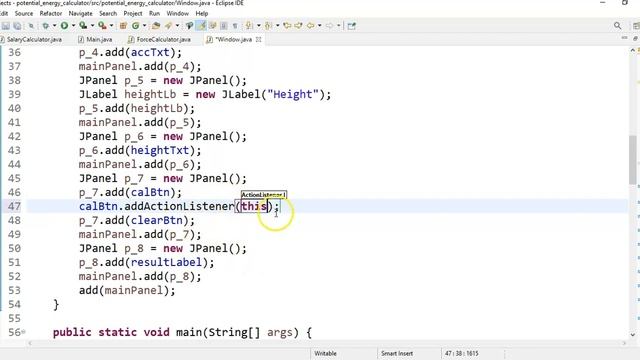640x360 pixels.
Task: Close the *Window.java editor tab
Action: (x=258, y=40)
